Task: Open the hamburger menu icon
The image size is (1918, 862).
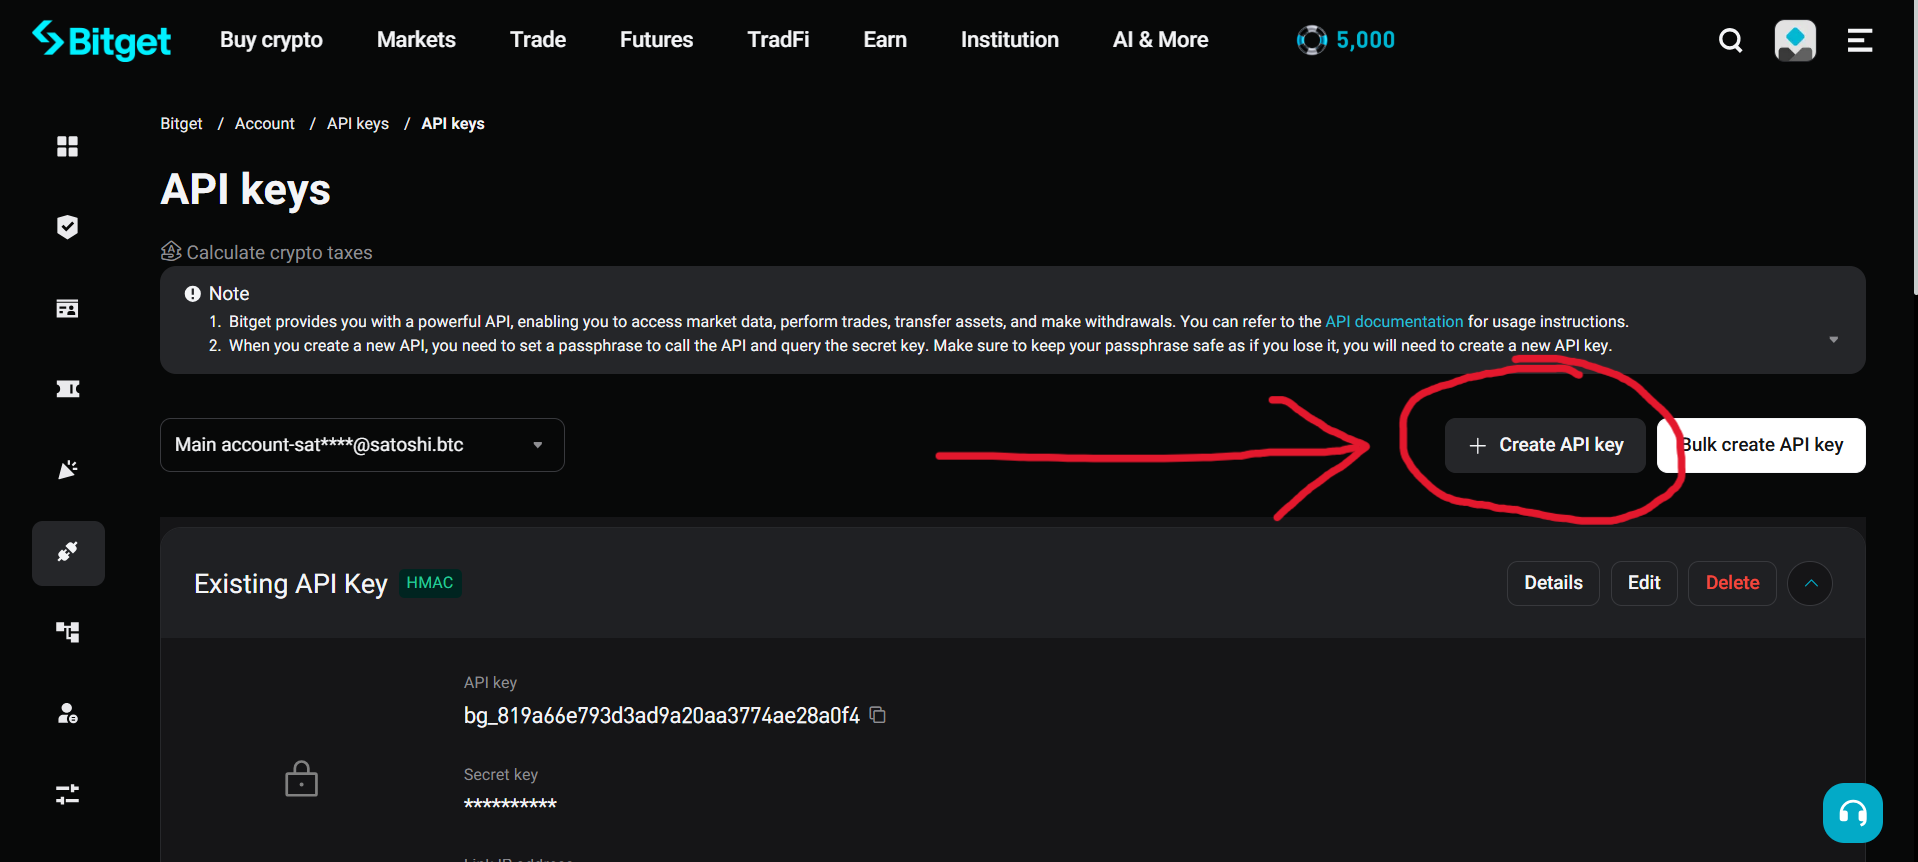Action: click(1859, 40)
